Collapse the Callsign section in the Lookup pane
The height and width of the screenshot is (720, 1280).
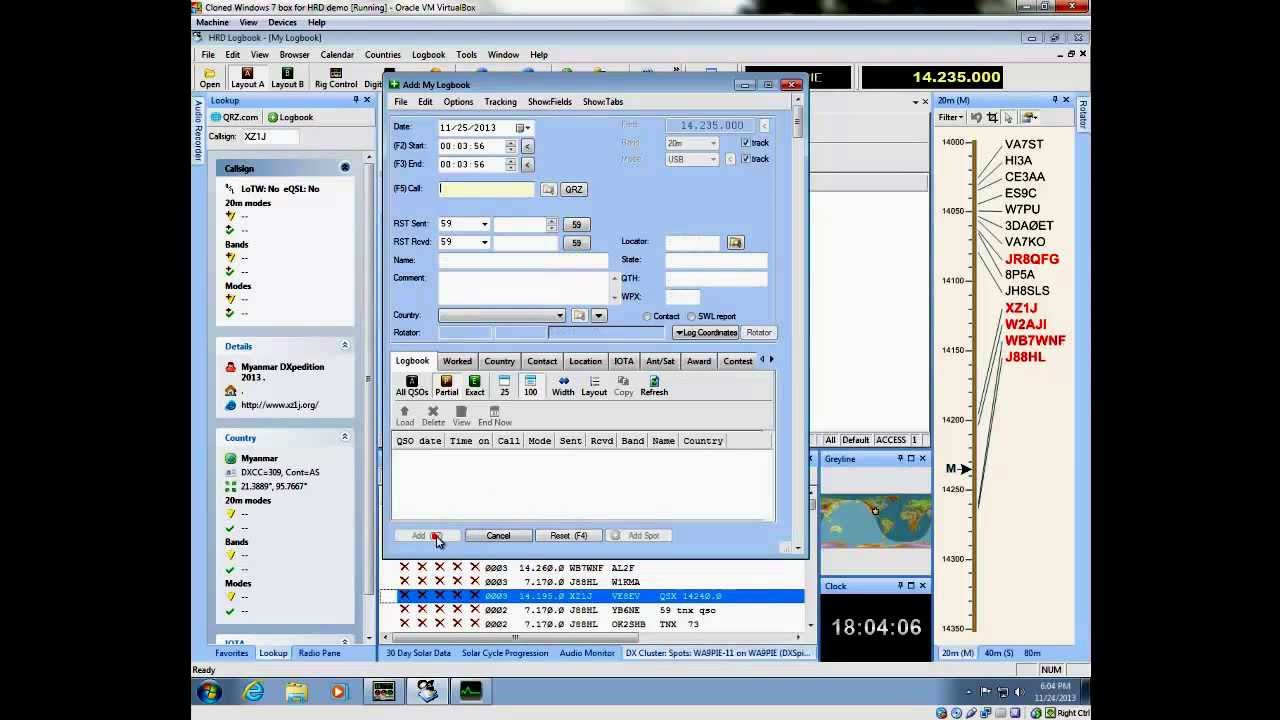(345, 168)
